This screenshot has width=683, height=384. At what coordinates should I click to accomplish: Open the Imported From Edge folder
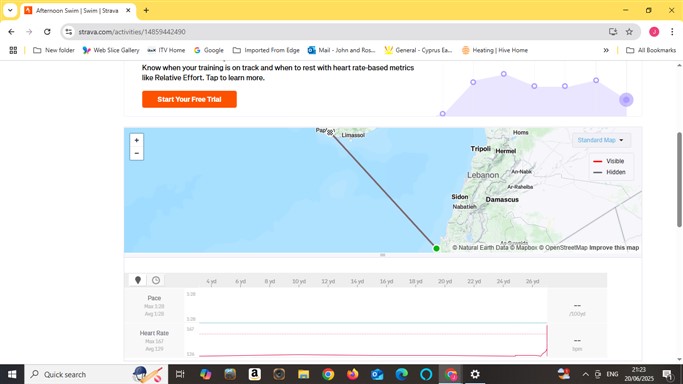[266, 51]
